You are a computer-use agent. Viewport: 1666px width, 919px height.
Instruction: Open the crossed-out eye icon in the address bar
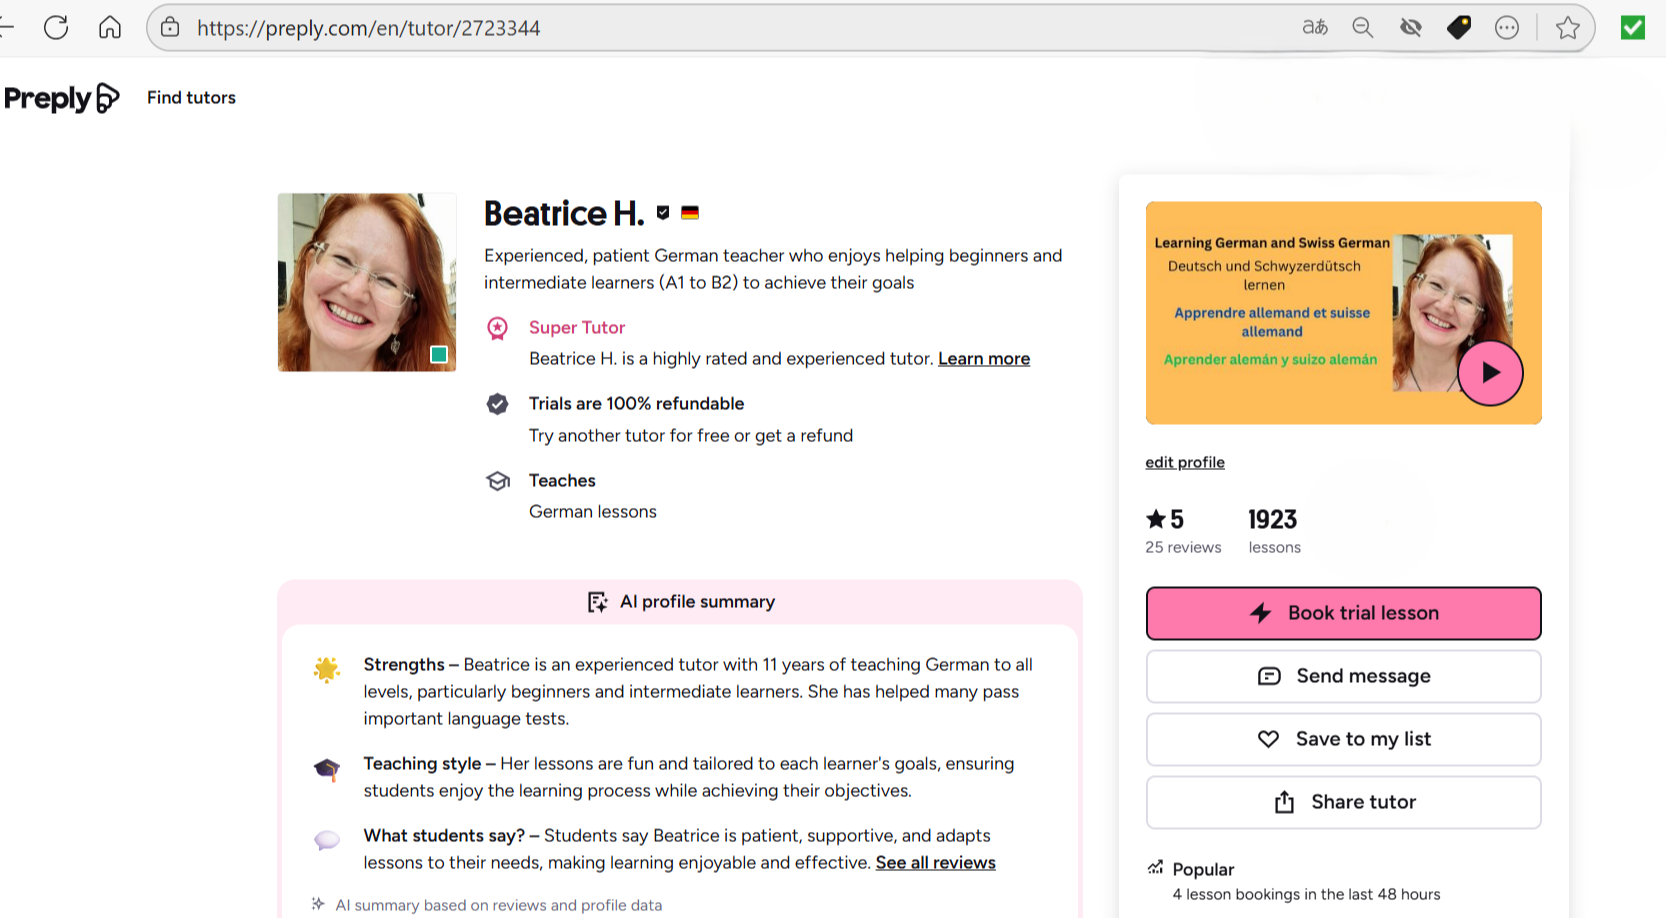(1411, 28)
